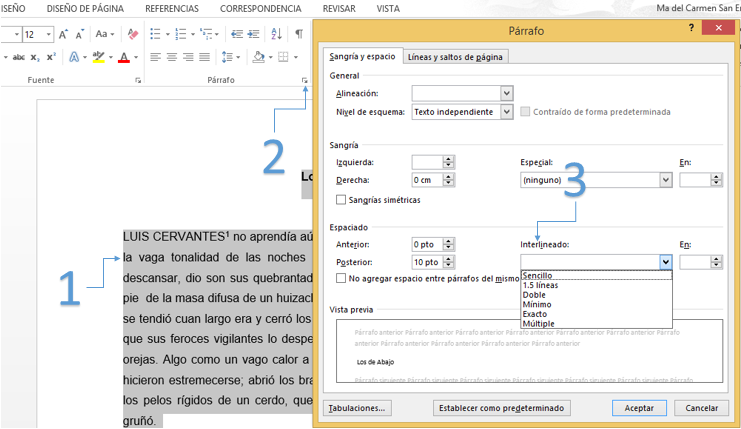Click the red font color swatch button
Viewport: 741px width, 429px height.
click(123, 57)
